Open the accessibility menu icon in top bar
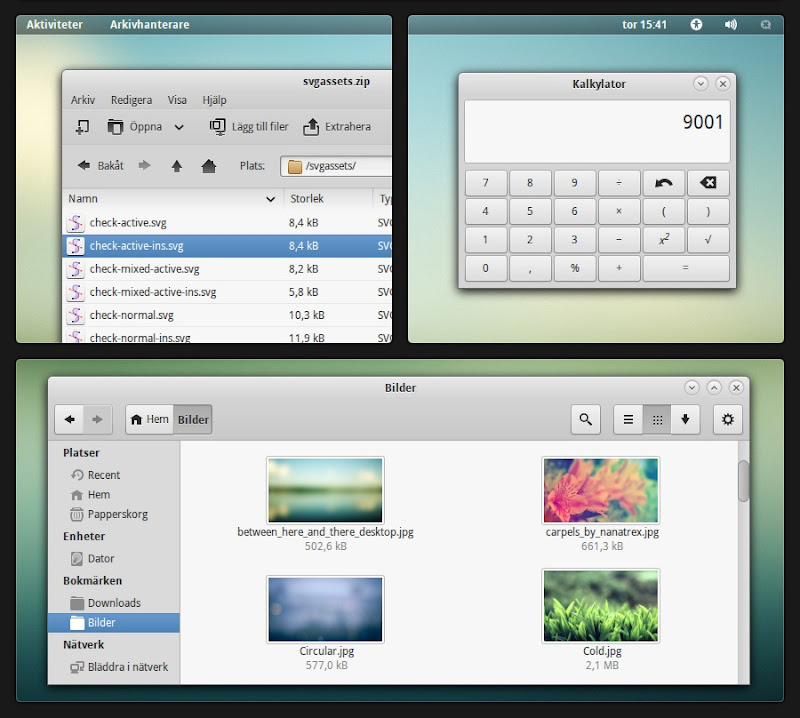Viewport: 800px width, 718px height. pyautogui.click(x=696, y=24)
